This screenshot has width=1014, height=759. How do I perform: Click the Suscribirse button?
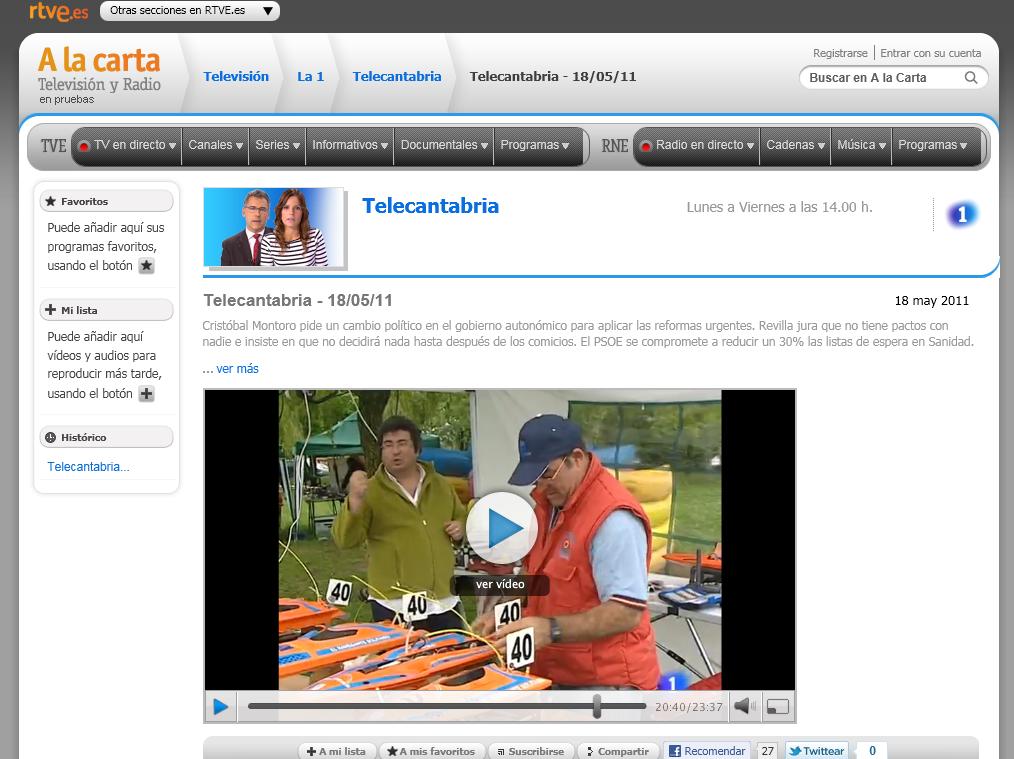pos(530,750)
